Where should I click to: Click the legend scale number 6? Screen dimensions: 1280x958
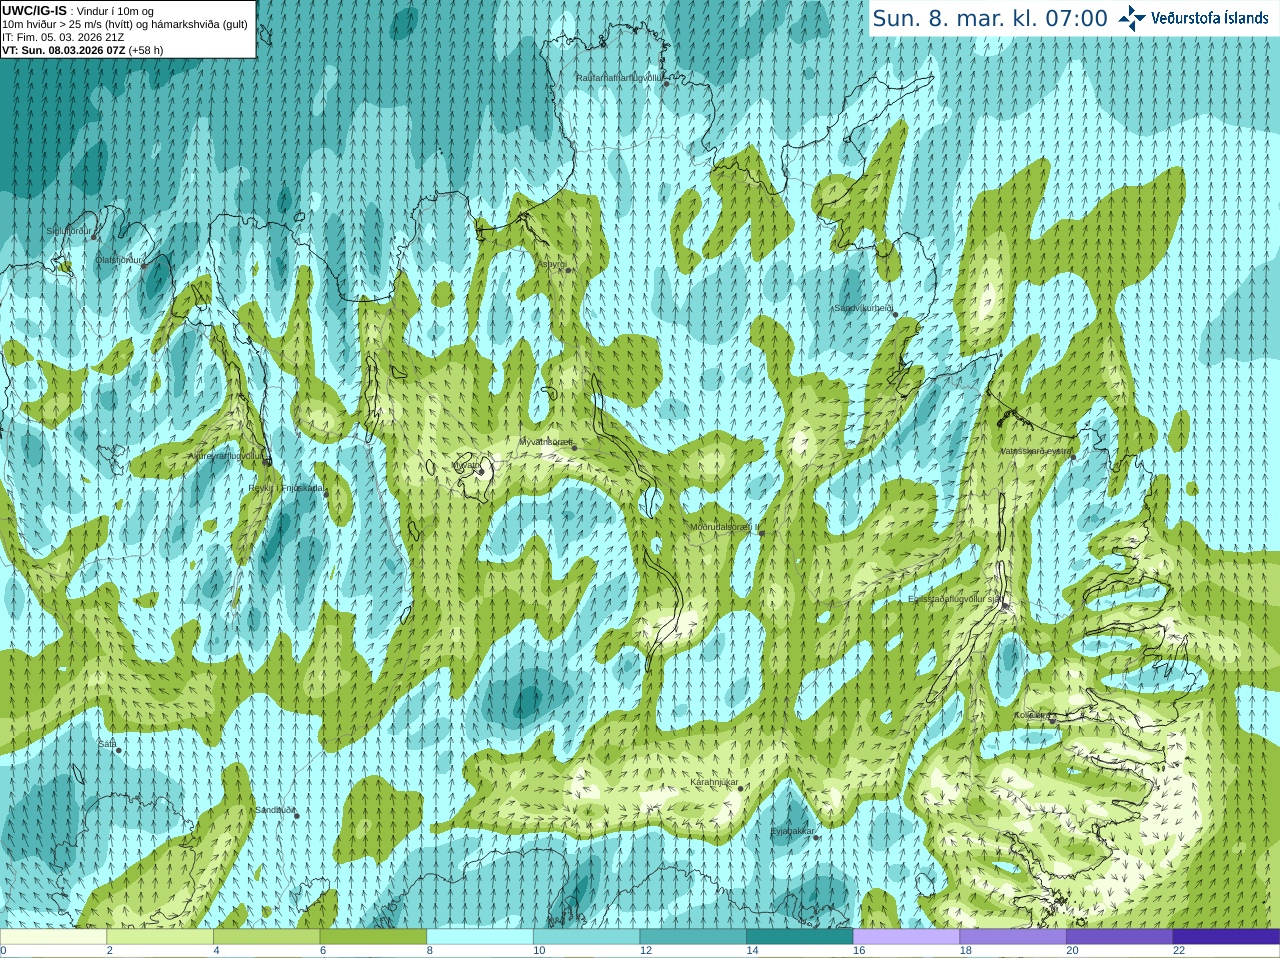[323, 951]
